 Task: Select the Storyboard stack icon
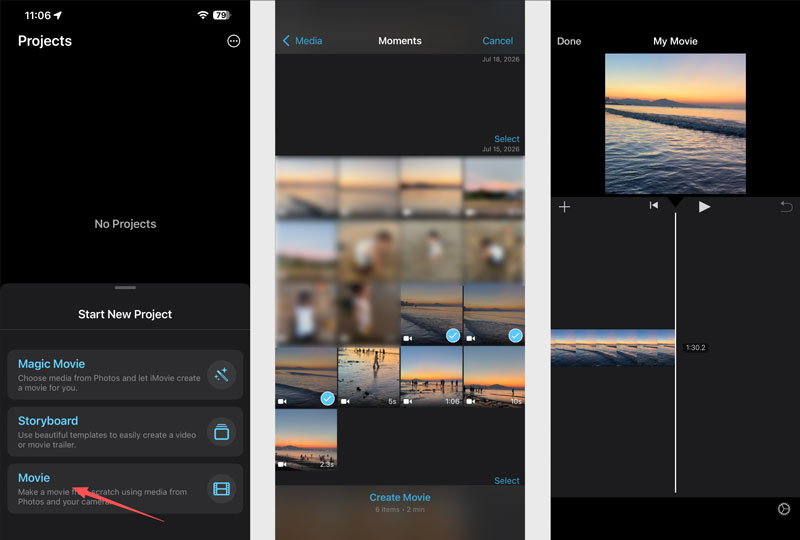(221, 432)
